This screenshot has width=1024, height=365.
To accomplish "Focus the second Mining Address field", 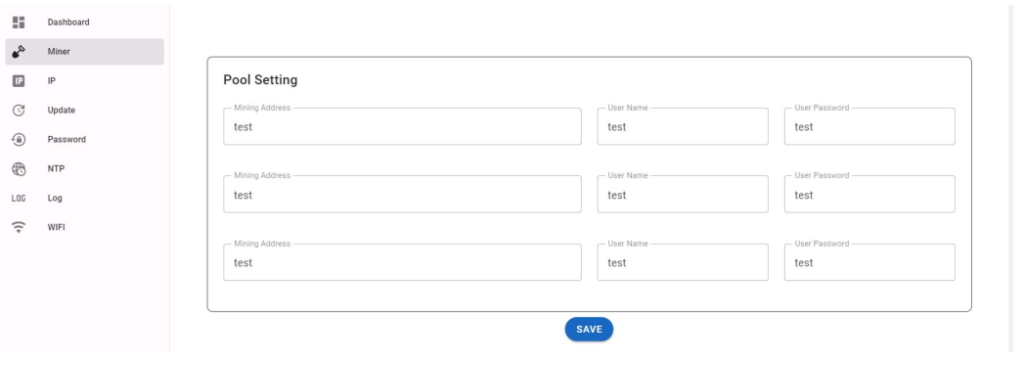I will [x=402, y=194].
